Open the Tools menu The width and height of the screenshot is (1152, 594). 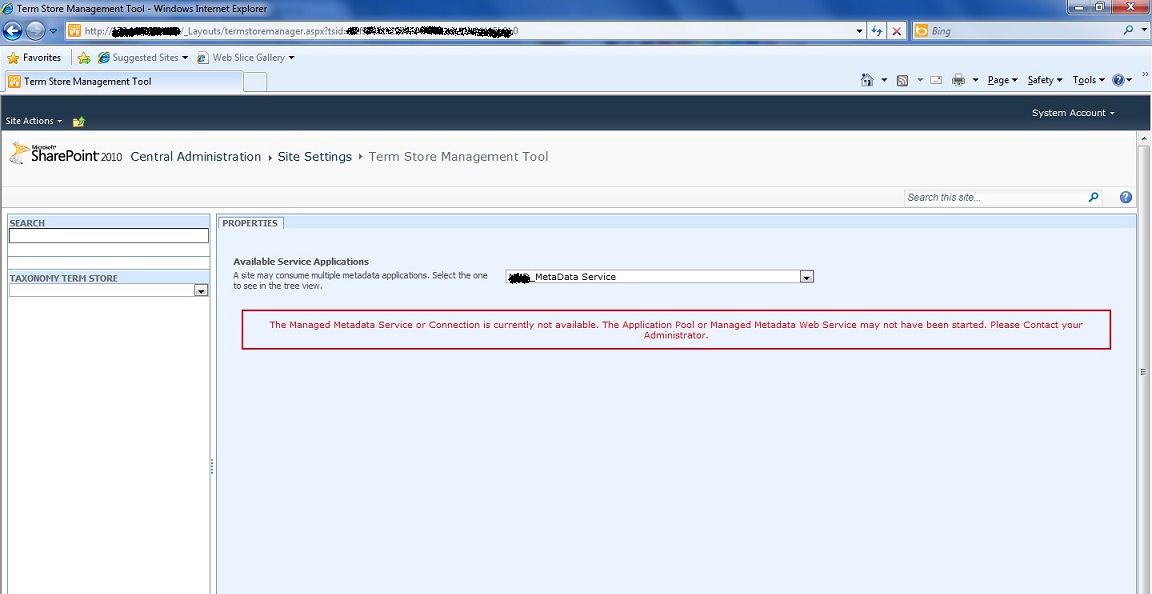point(1089,80)
